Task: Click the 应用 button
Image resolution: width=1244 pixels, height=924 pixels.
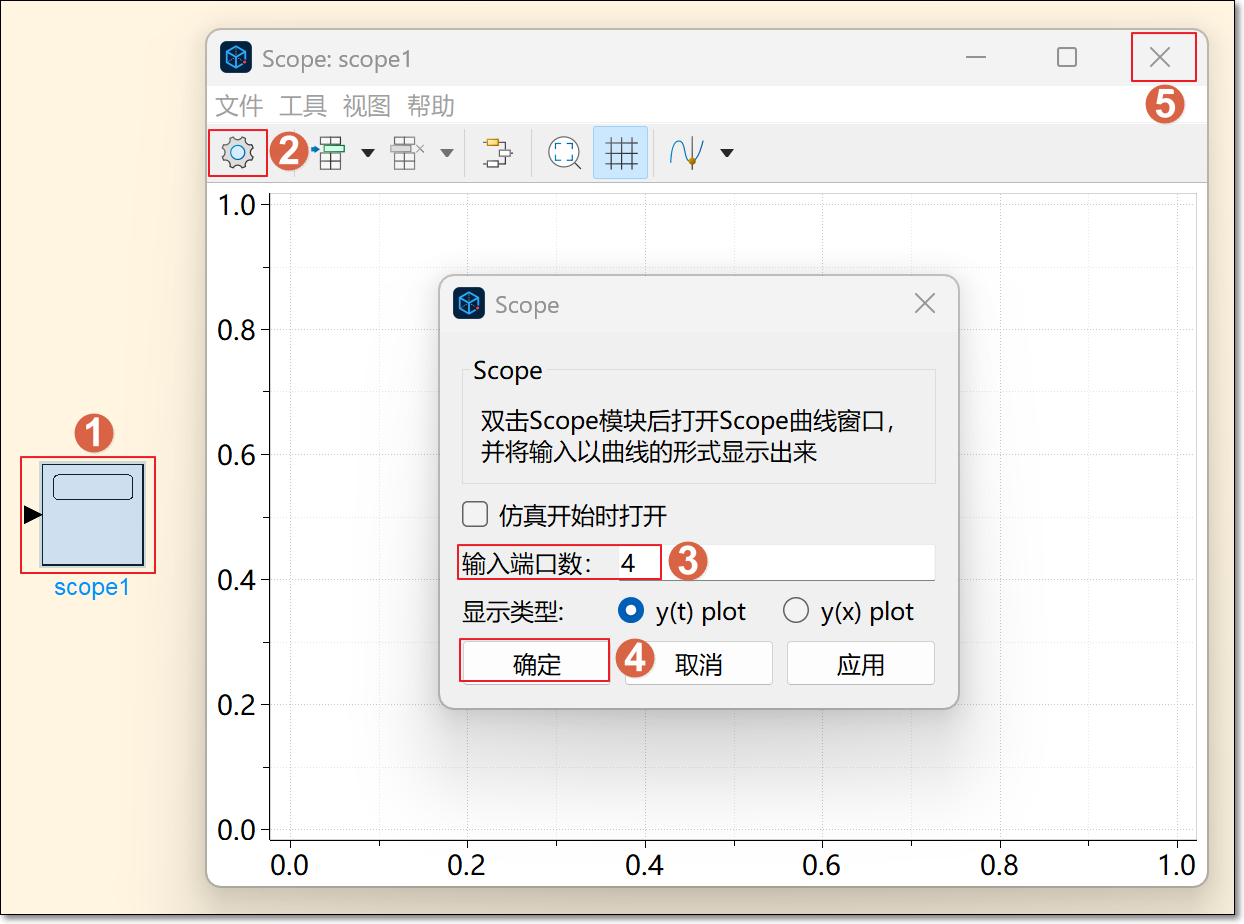Action: tap(861, 664)
